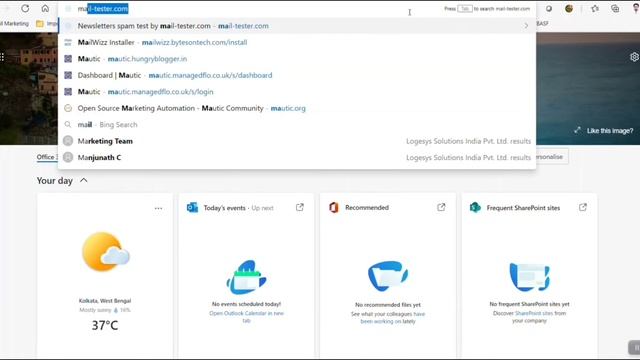Screen dimensions: 640x360
Task: Click the browser refresh icon
Action: click(x=25, y=9)
